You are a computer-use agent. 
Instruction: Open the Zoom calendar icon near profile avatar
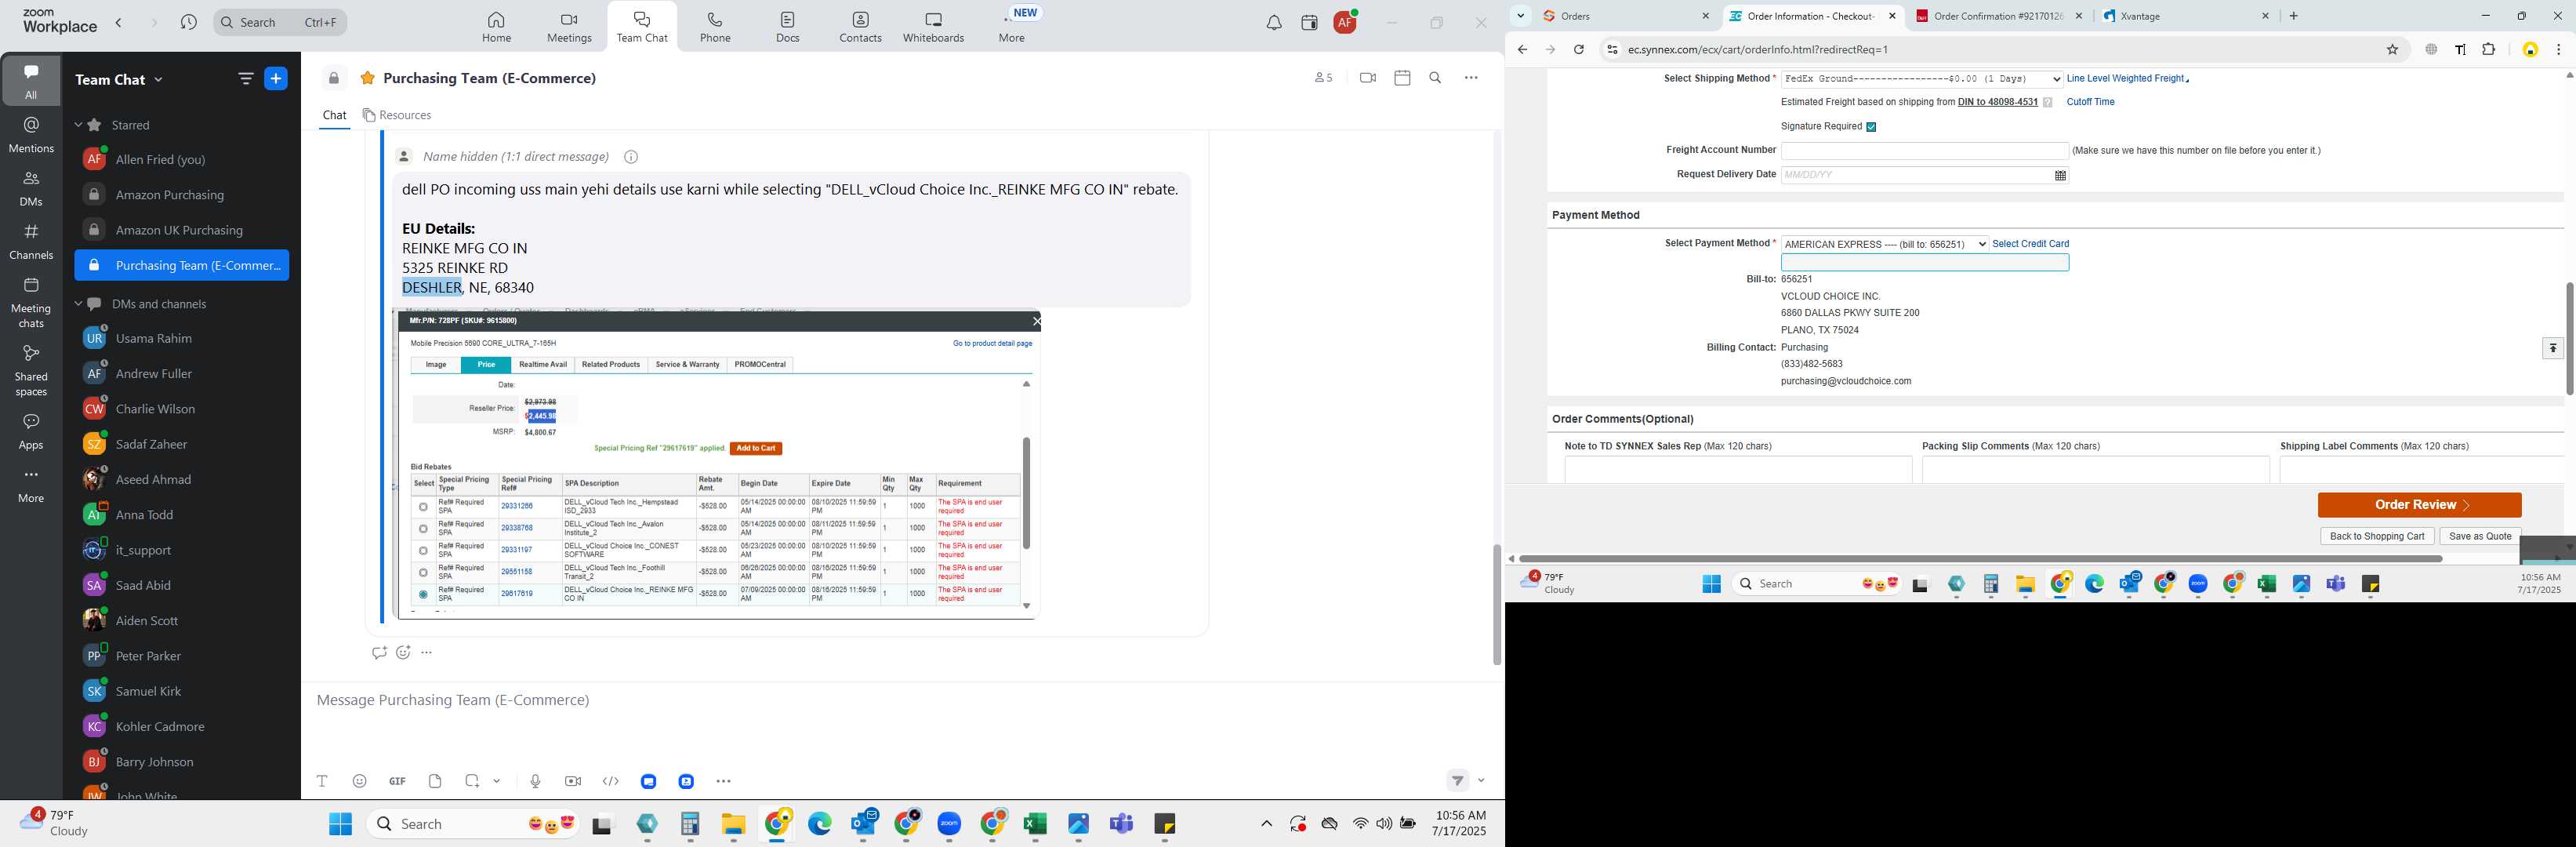[1309, 23]
